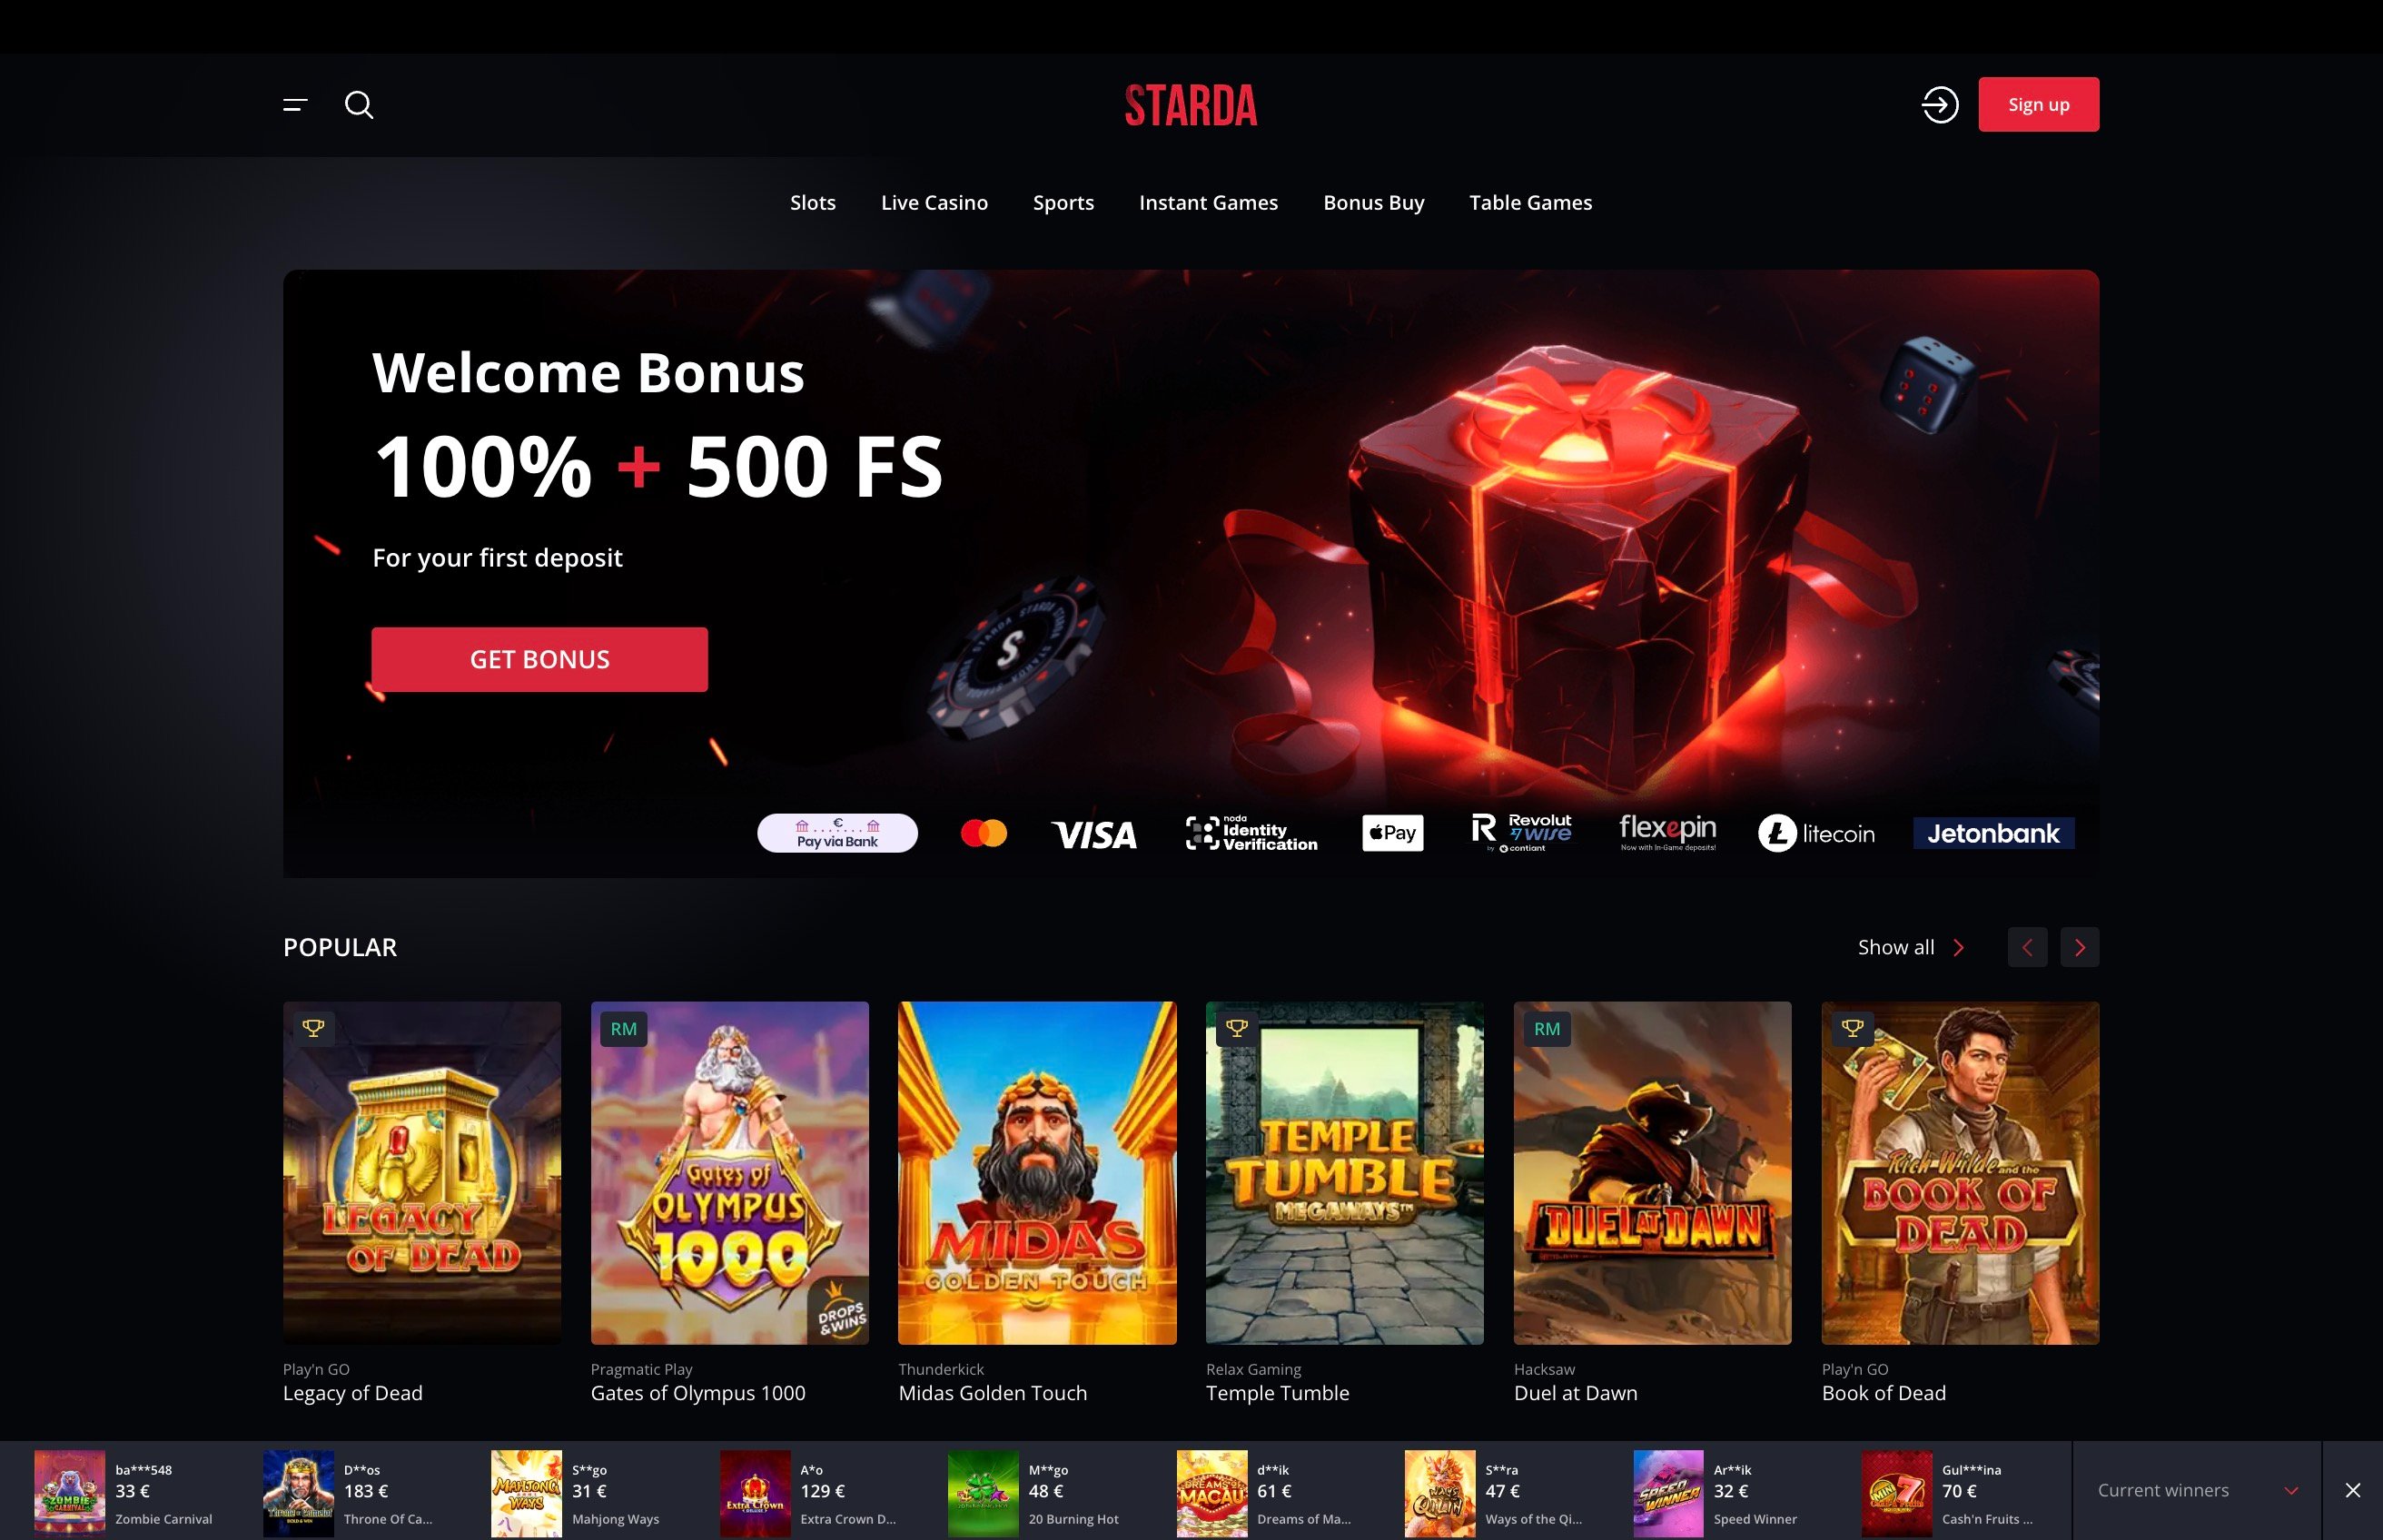Screen dimensions: 2383x1540
Task: Click the GET BONUS button
Action: pyautogui.click(x=539, y=659)
